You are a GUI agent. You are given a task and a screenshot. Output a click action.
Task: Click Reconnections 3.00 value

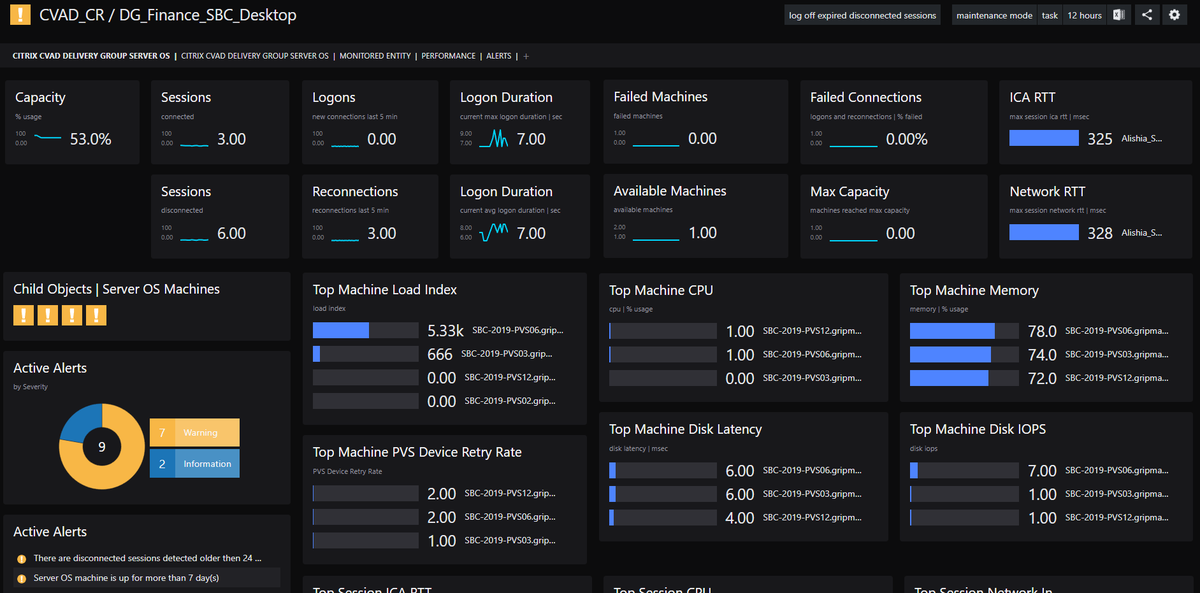click(x=382, y=233)
